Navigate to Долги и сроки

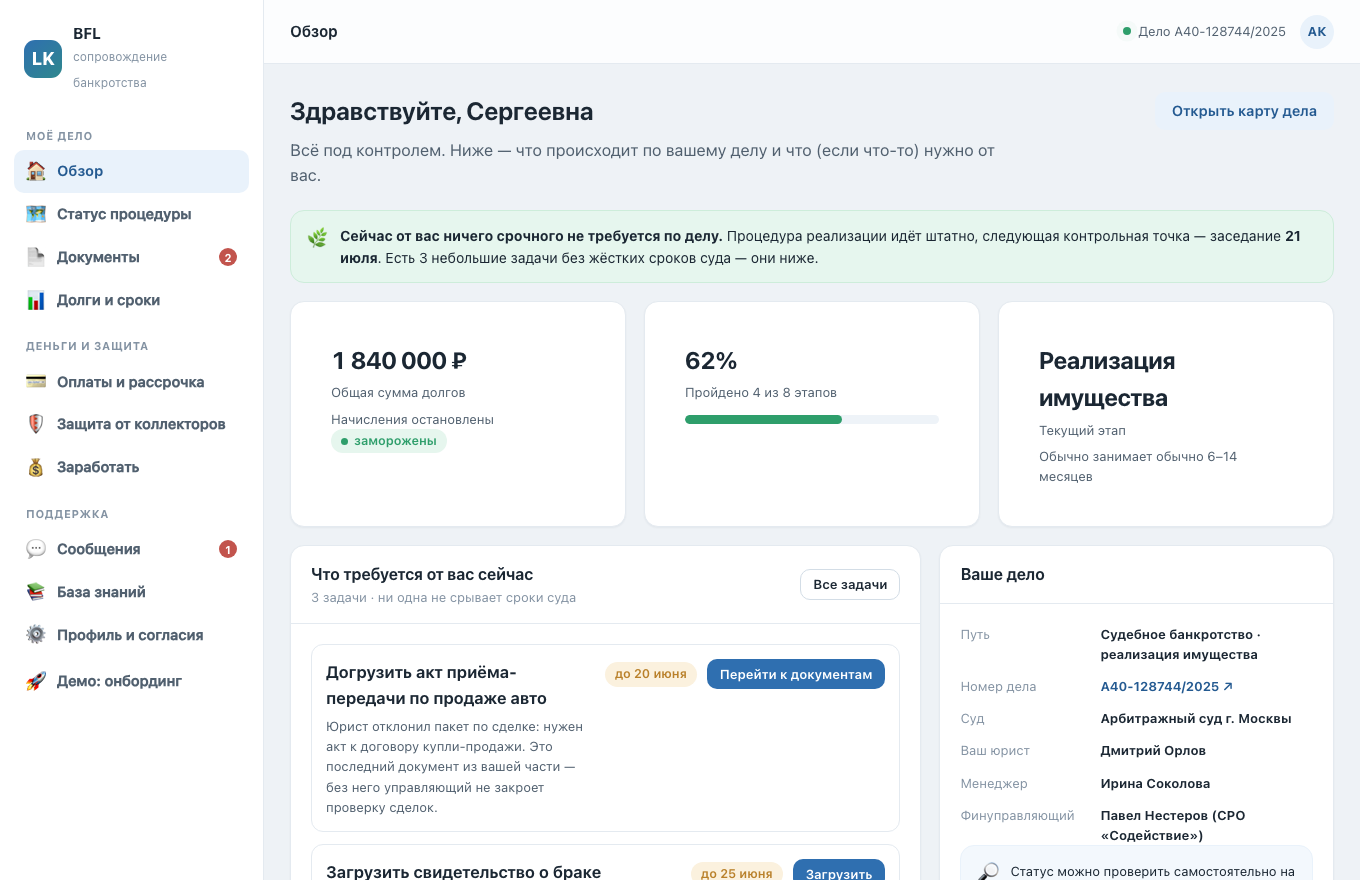coord(131,300)
